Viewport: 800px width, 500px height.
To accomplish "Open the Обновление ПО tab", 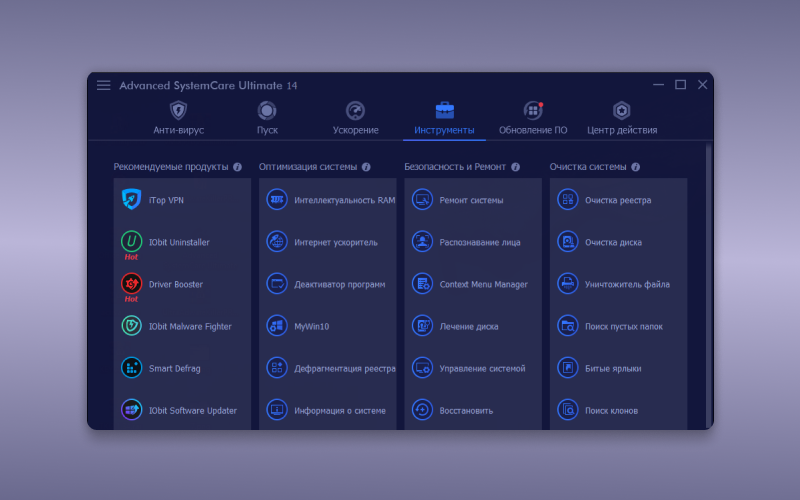I will (x=533, y=118).
